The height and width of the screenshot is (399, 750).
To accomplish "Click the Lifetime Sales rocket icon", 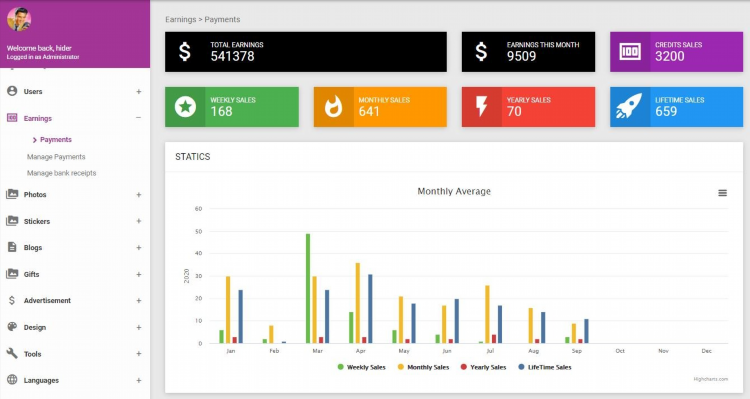I will 629,106.
